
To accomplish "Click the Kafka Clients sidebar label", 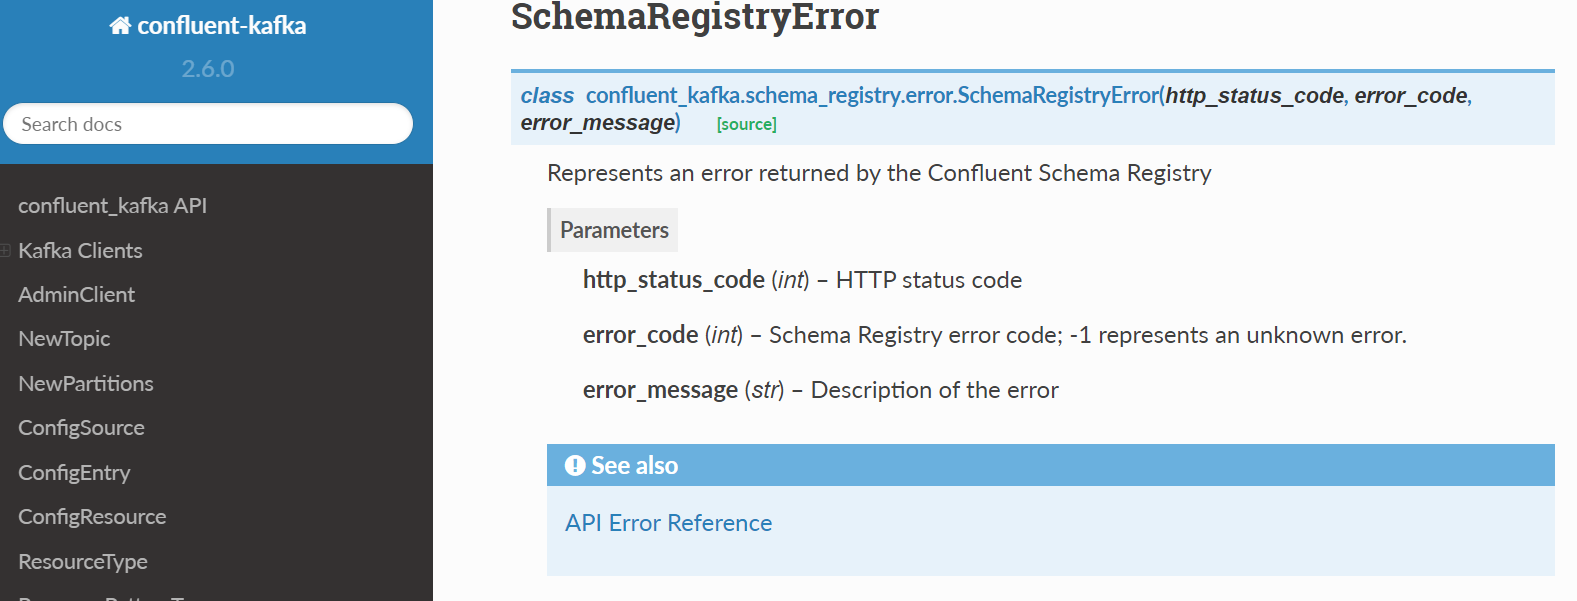I will [80, 250].
